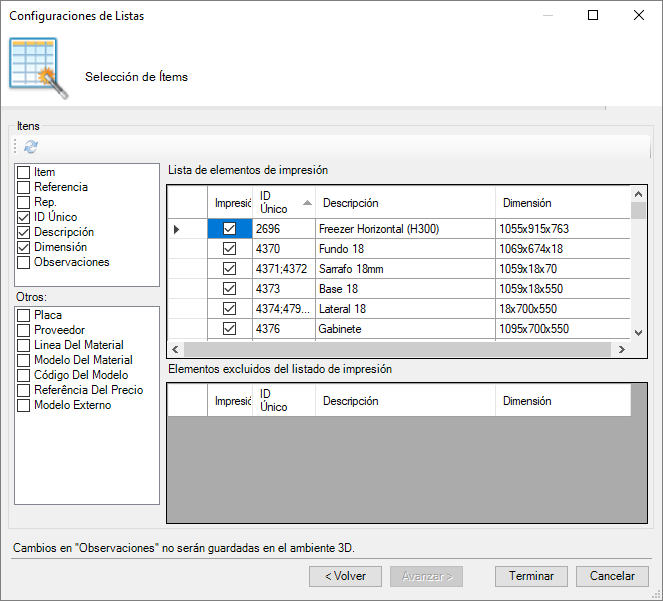Select the ID cell 4370
663x601 pixels.
click(x=284, y=249)
